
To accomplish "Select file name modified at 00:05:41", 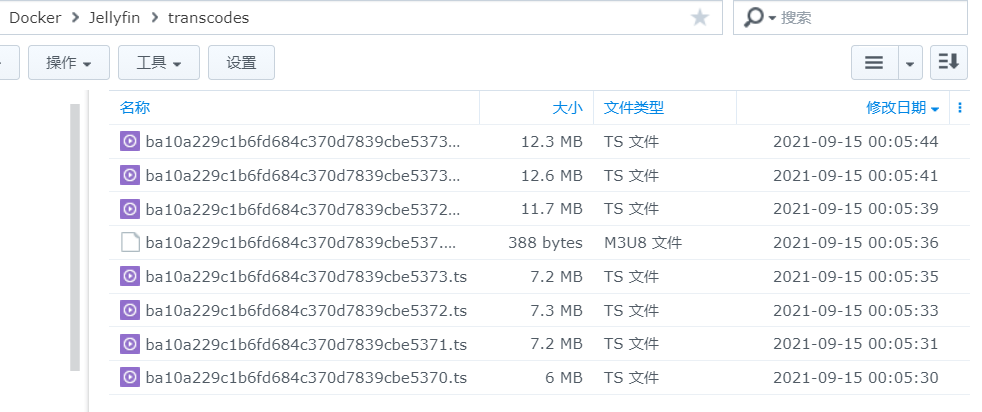I will click(302, 175).
